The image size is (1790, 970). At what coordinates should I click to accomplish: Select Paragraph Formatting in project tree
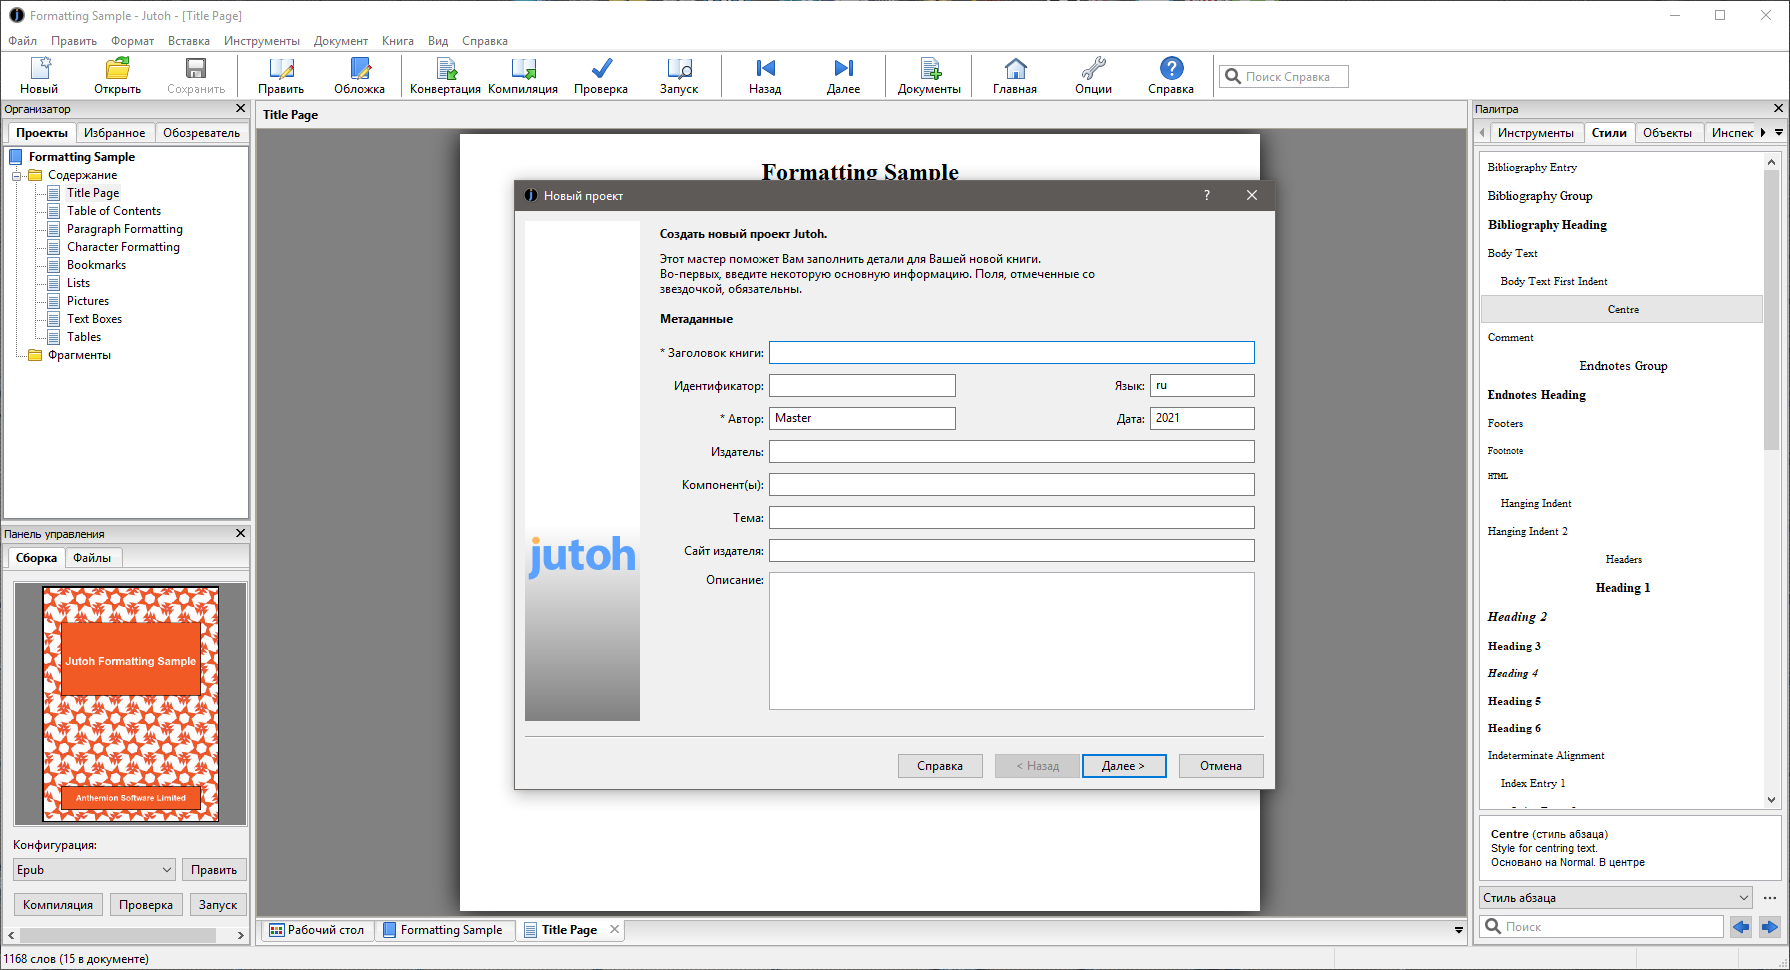click(x=125, y=229)
